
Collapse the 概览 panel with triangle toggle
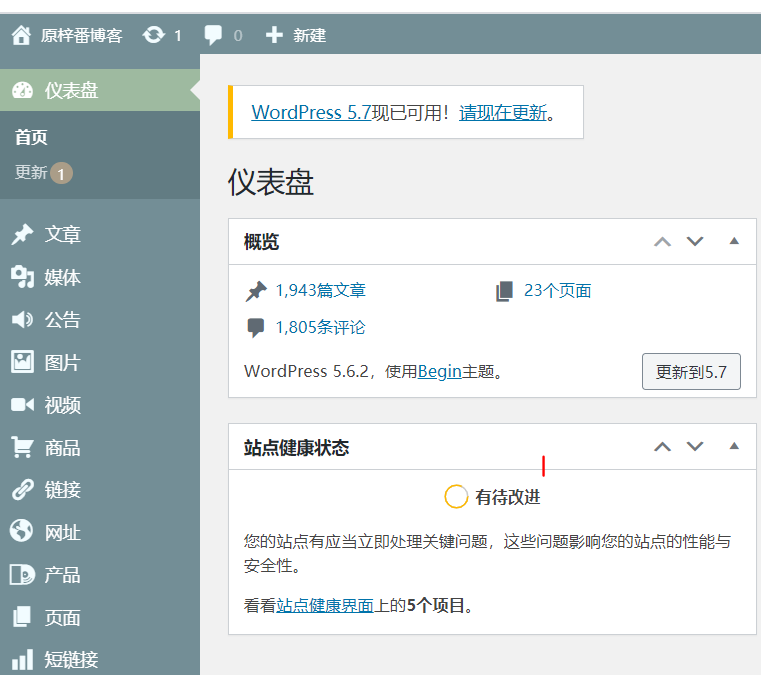pyautogui.click(x=734, y=241)
